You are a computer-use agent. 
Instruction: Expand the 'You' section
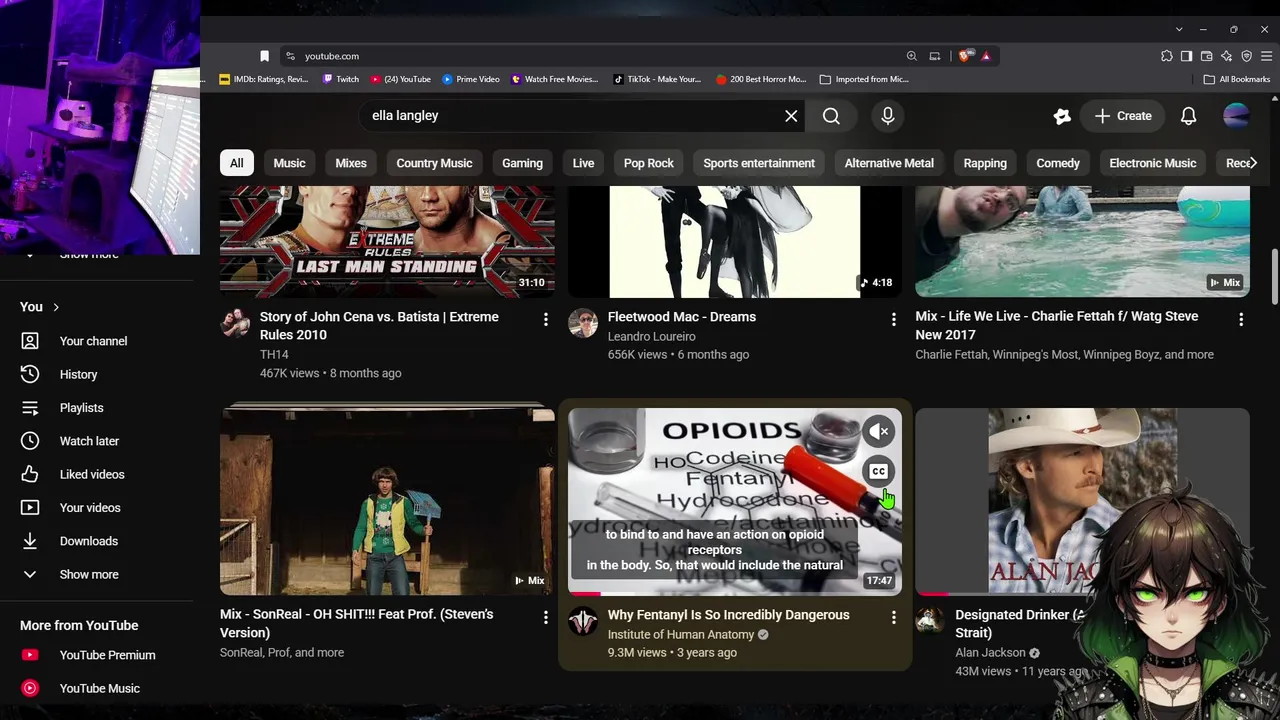click(x=40, y=307)
